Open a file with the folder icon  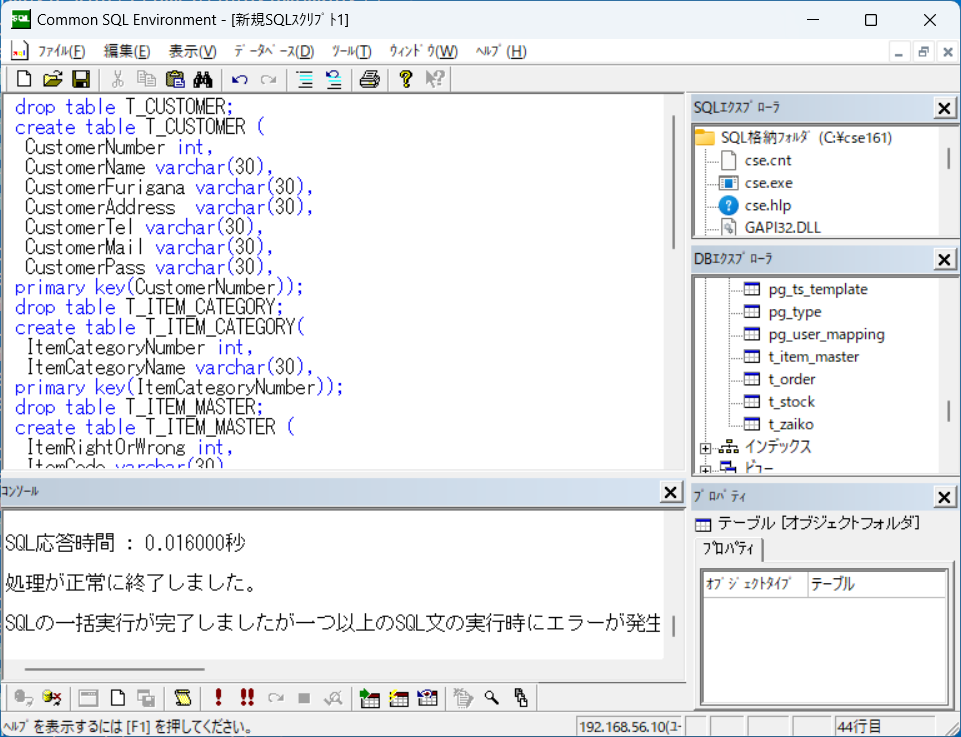53,79
